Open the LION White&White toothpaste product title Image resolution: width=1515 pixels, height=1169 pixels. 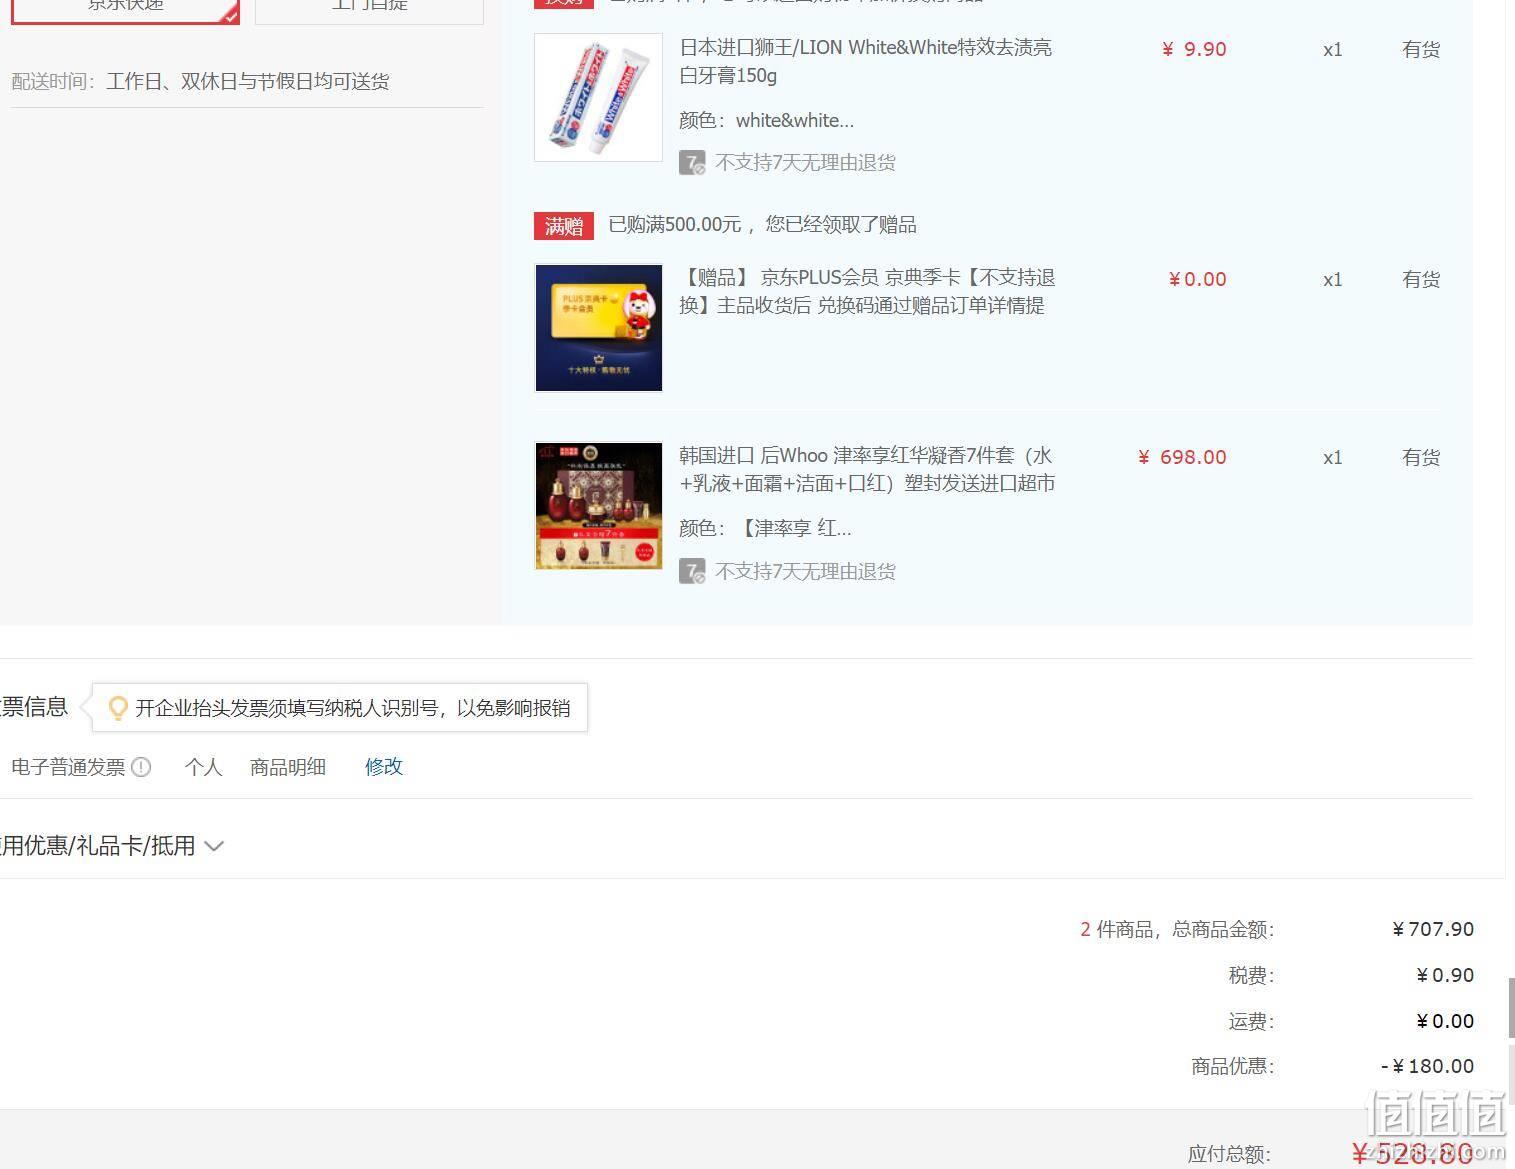click(866, 61)
